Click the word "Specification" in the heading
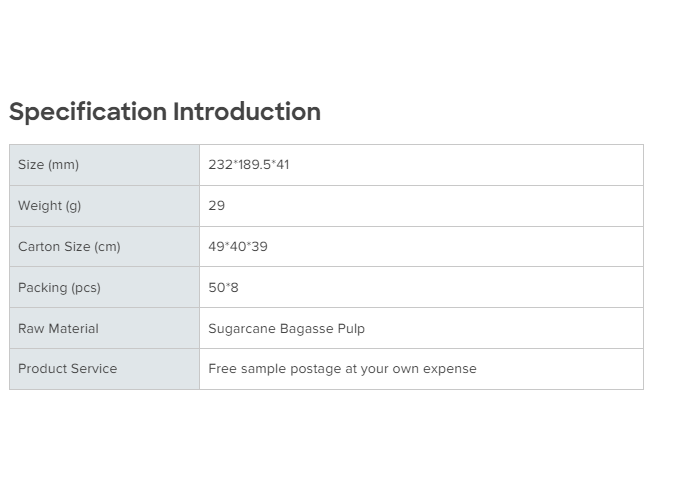The height and width of the screenshot is (494, 679). coord(88,111)
